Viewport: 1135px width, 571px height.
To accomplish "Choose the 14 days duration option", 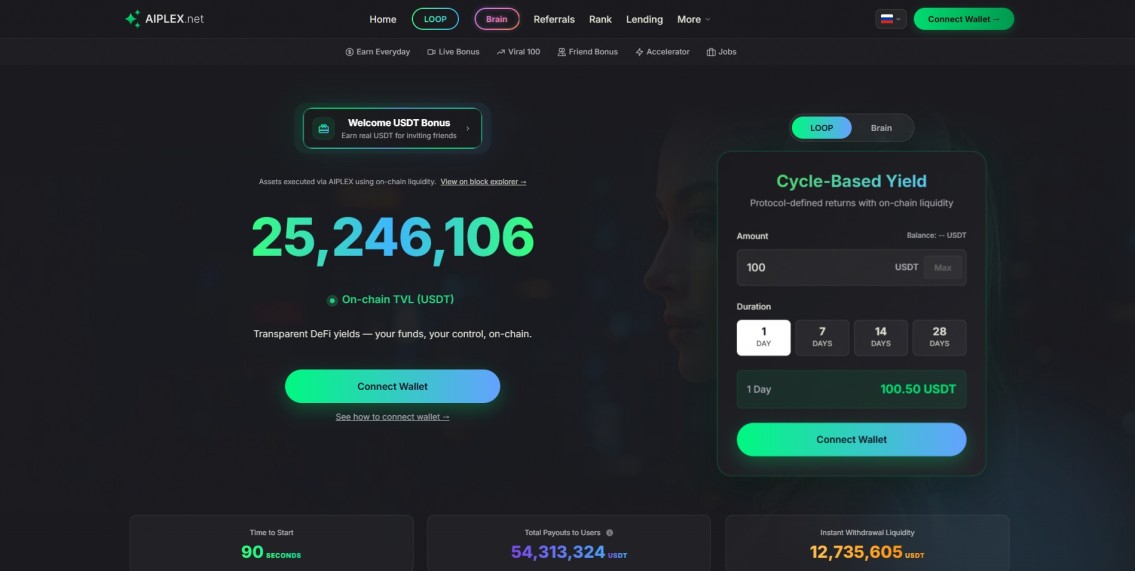I will [x=881, y=337].
